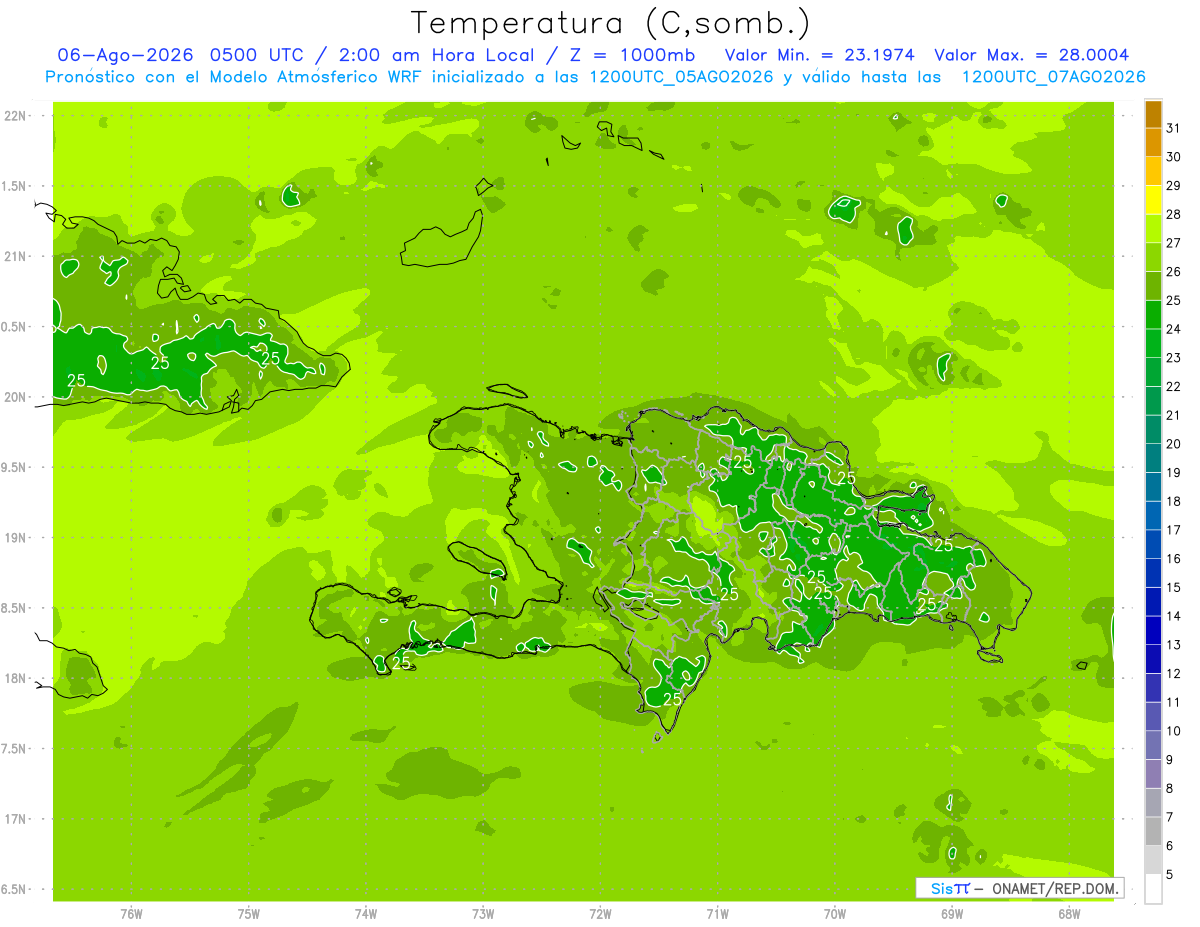
Task: Click the "71W" longitude axis label
Action: [x=717, y=914]
